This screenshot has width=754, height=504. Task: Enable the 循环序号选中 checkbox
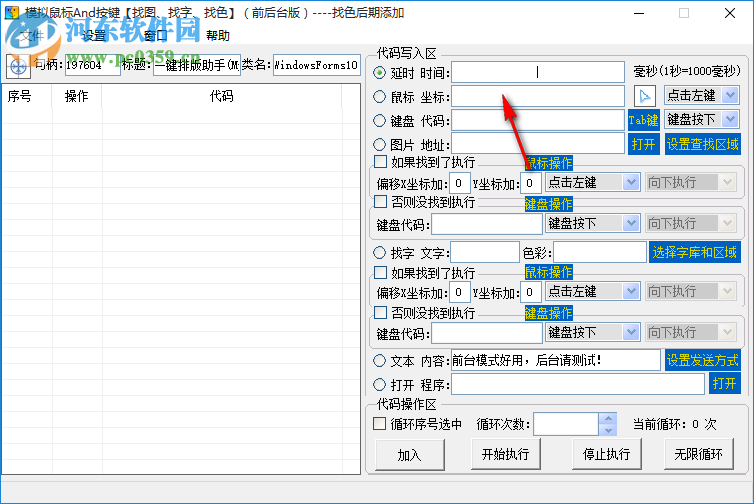click(x=379, y=424)
